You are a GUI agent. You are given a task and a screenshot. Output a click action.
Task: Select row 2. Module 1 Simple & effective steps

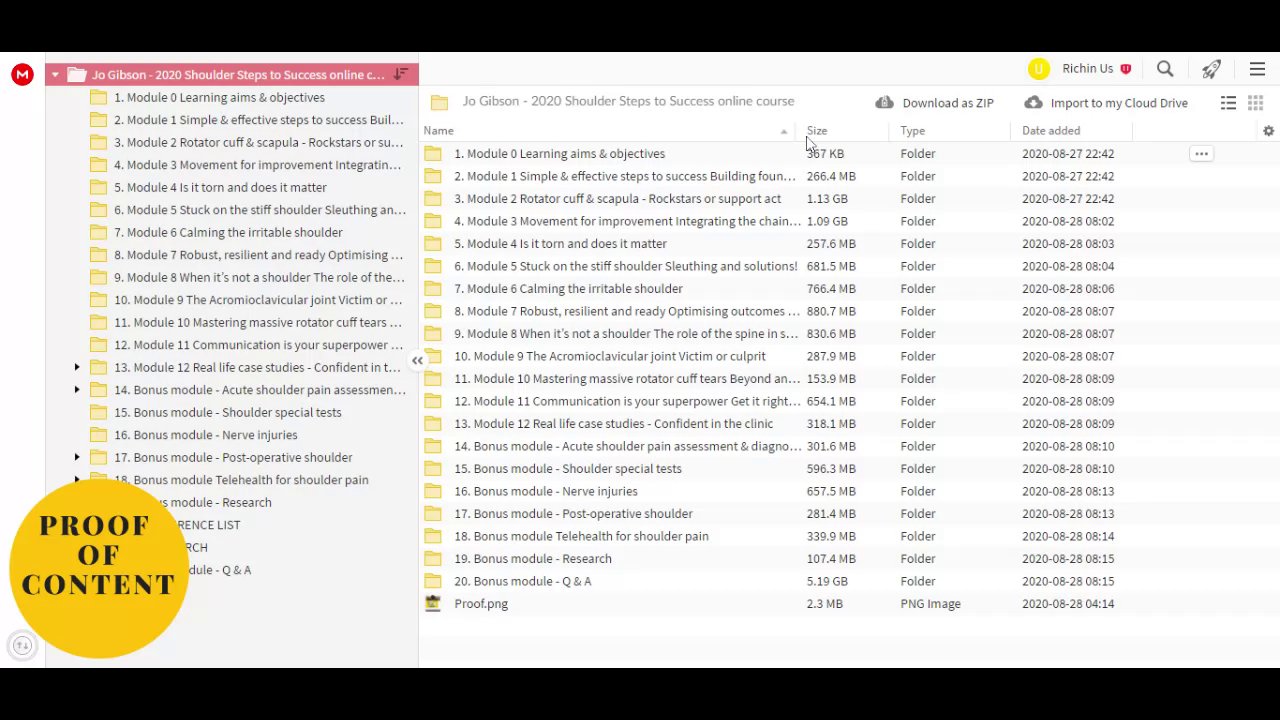(x=848, y=176)
